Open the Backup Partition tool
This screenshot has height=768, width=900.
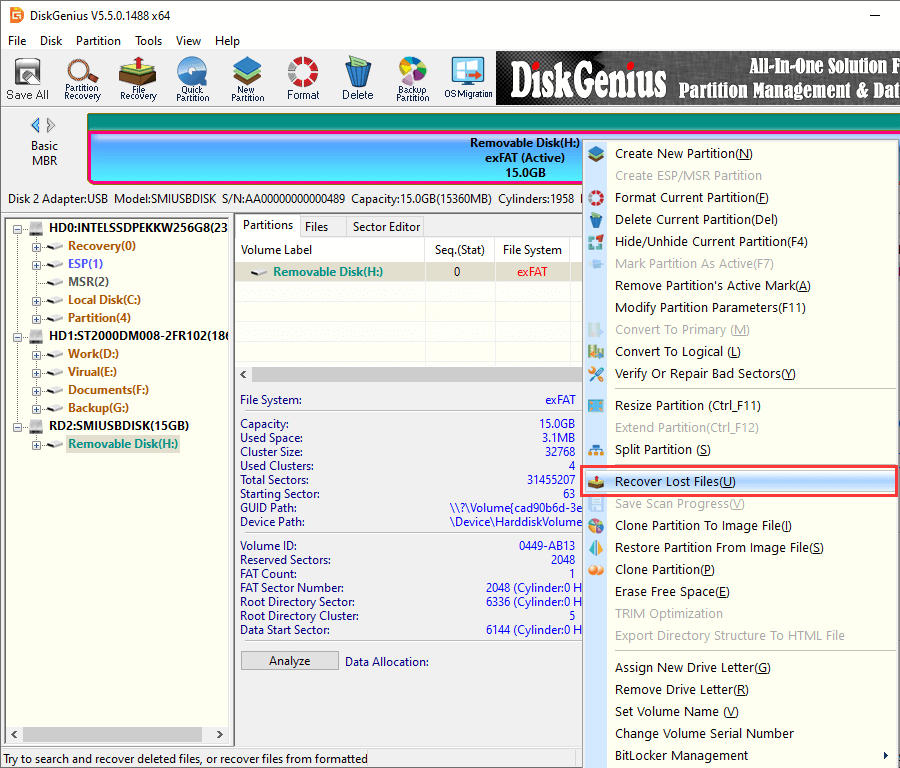(412, 78)
